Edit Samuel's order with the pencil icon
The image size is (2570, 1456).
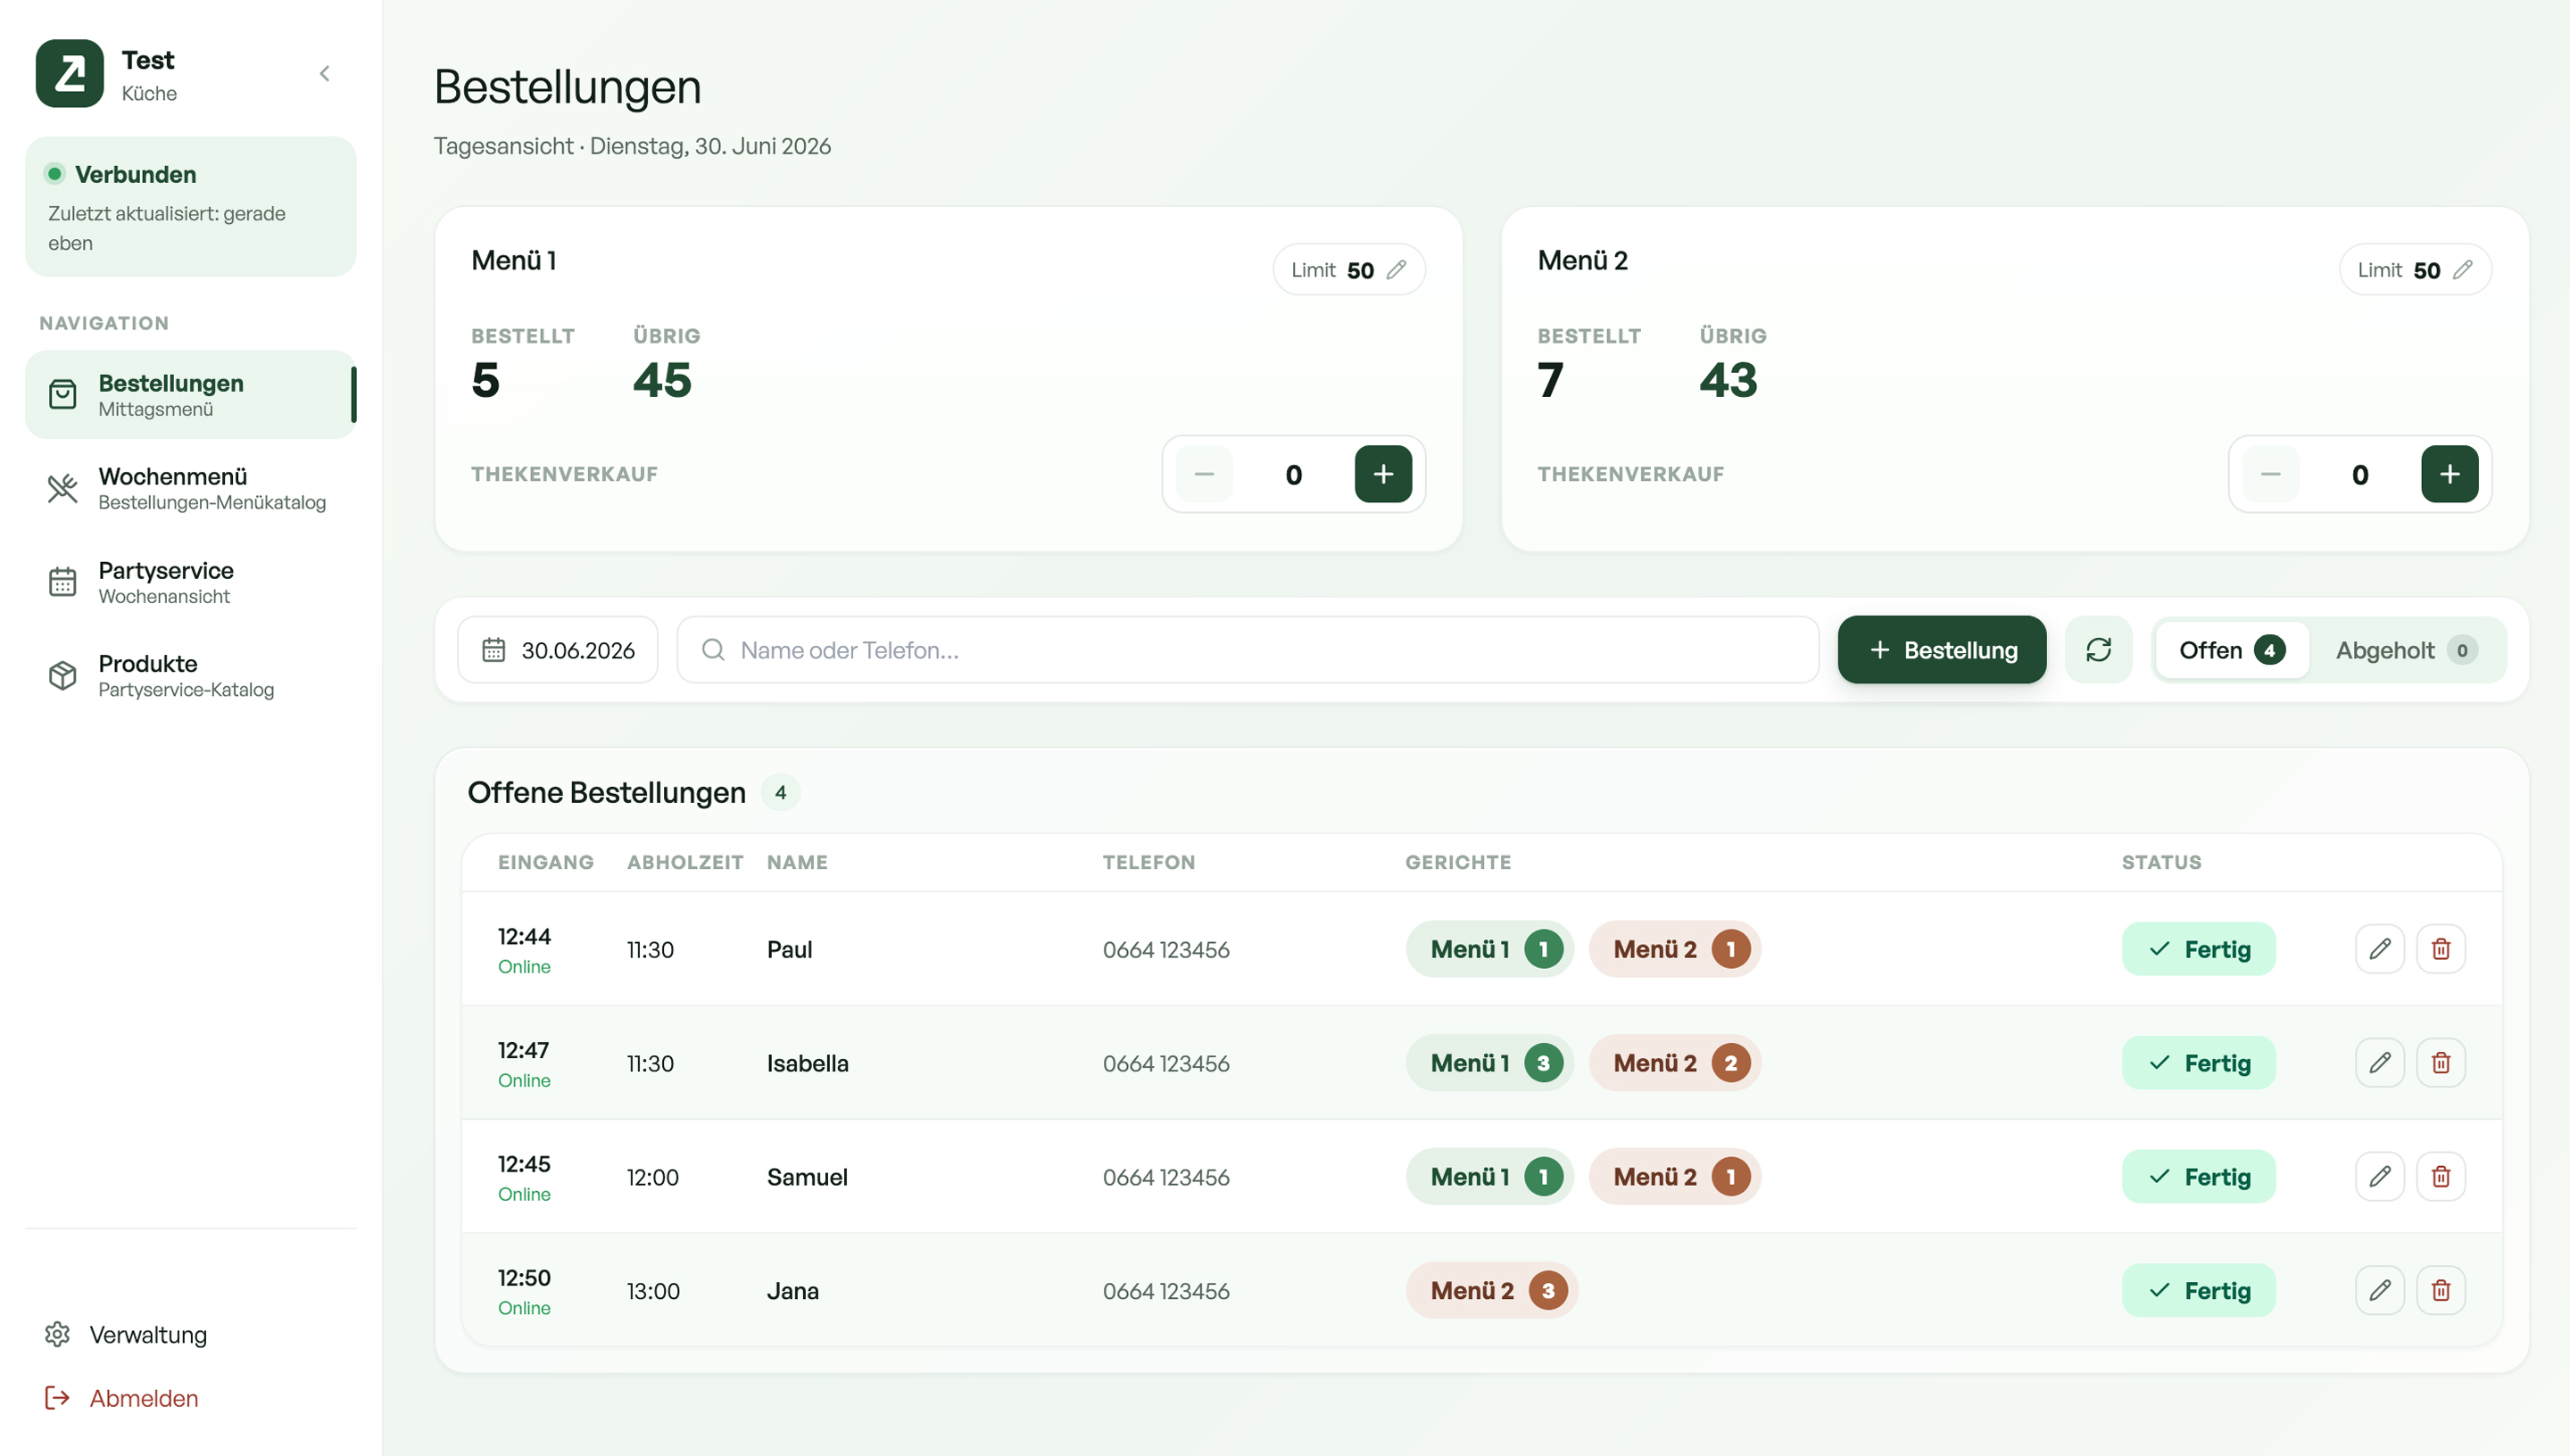pyautogui.click(x=2379, y=1177)
